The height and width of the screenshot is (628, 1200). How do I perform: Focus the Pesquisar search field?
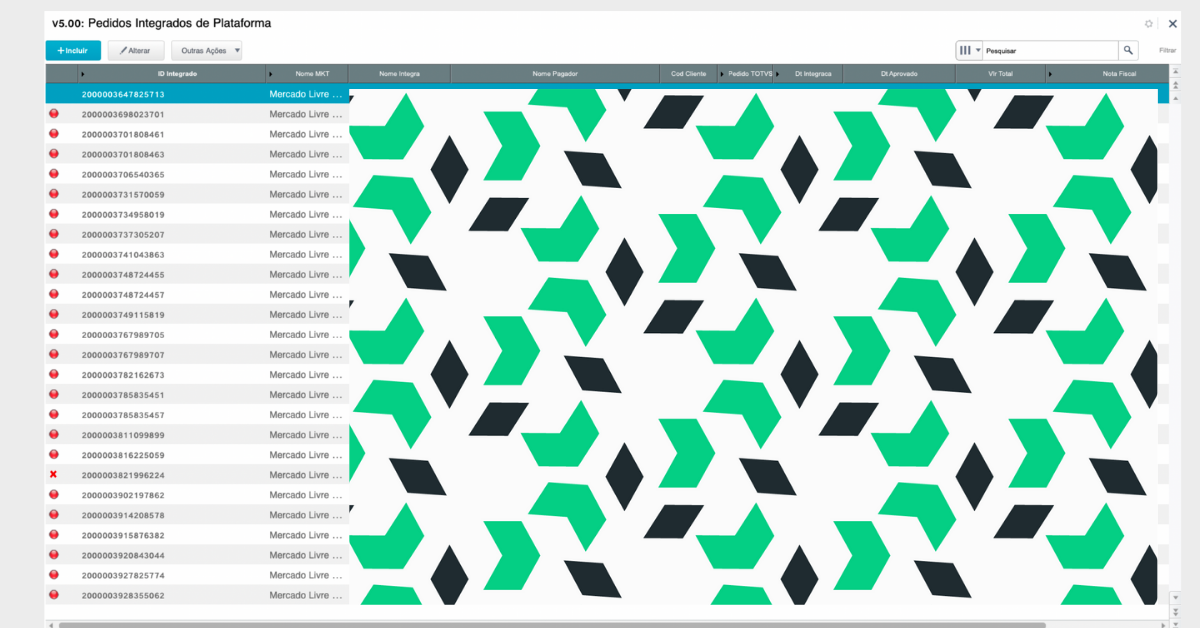1049,50
